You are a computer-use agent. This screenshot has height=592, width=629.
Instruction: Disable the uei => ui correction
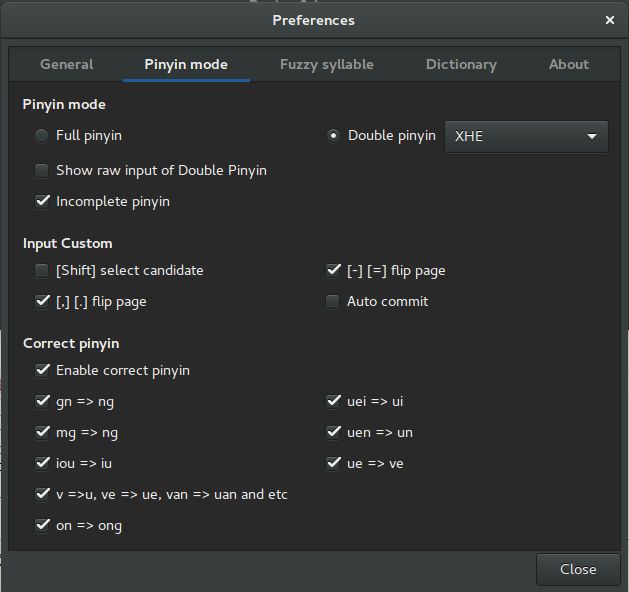(x=333, y=401)
